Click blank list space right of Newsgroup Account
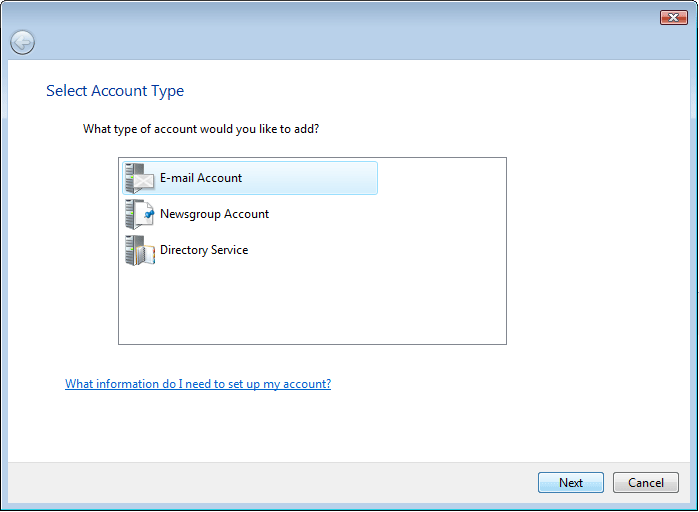The image size is (699, 512). point(400,214)
